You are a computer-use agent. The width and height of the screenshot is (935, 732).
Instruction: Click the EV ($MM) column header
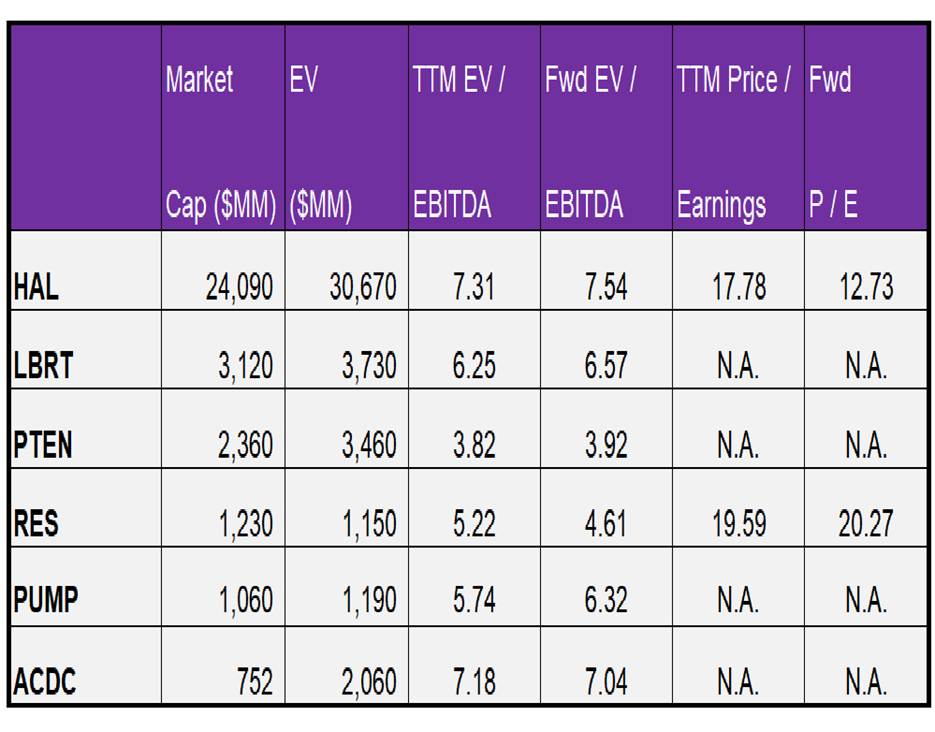(x=321, y=140)
